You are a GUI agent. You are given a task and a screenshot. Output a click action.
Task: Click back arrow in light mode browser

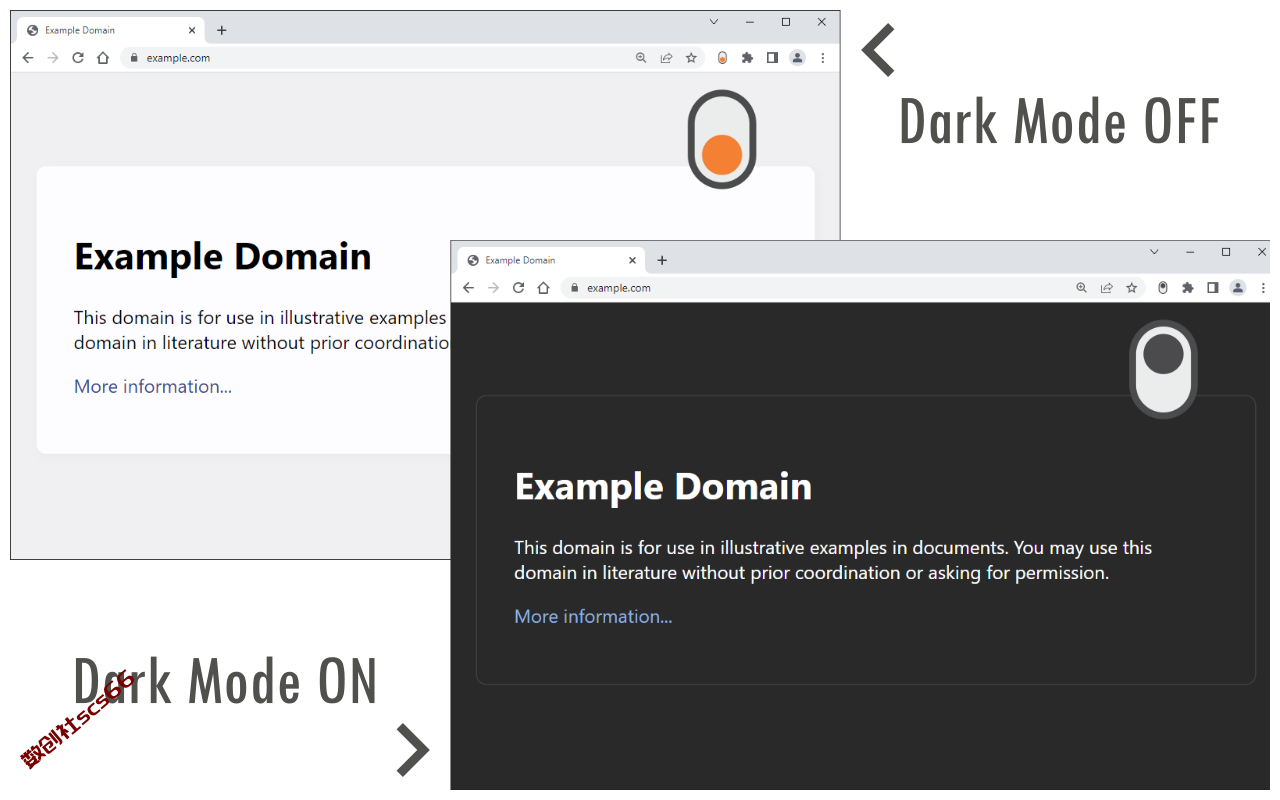point(28,58)
